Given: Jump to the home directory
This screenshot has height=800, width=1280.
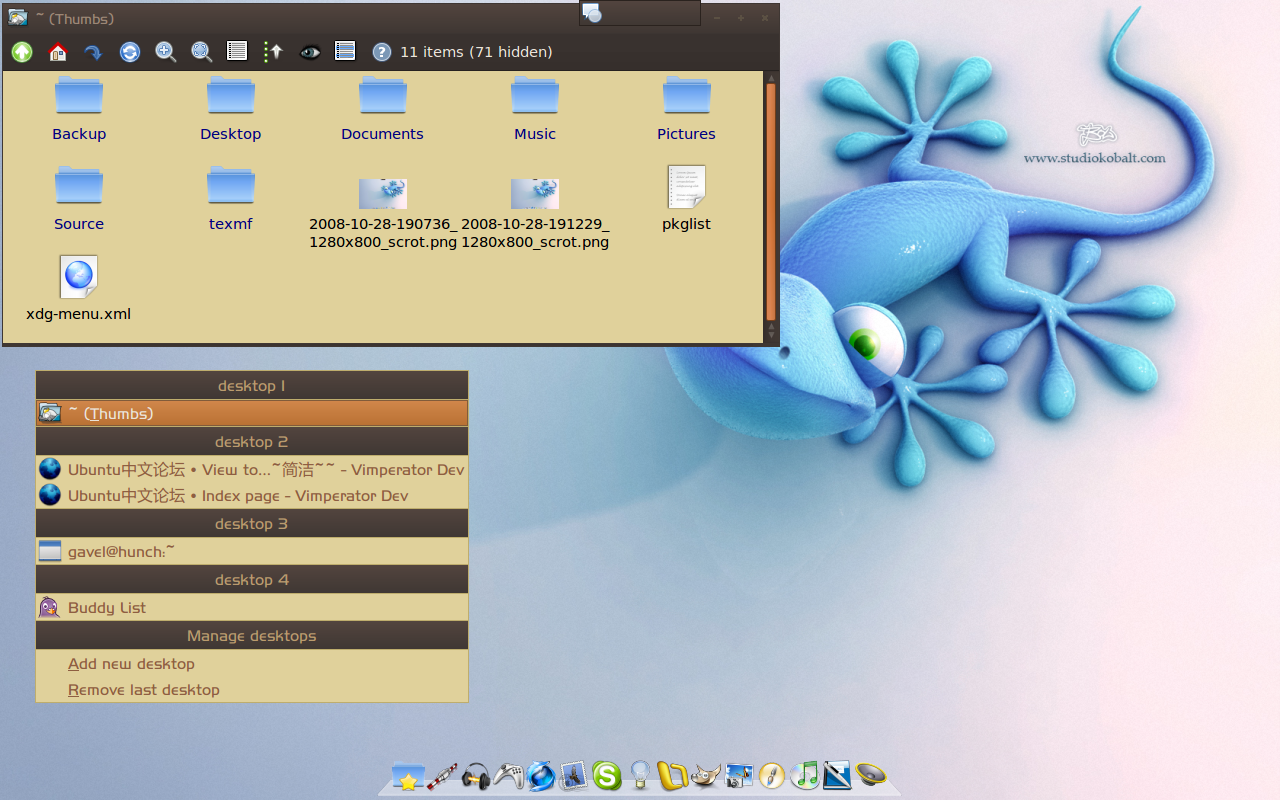Looking at the screenshot, I should point(58,52).
